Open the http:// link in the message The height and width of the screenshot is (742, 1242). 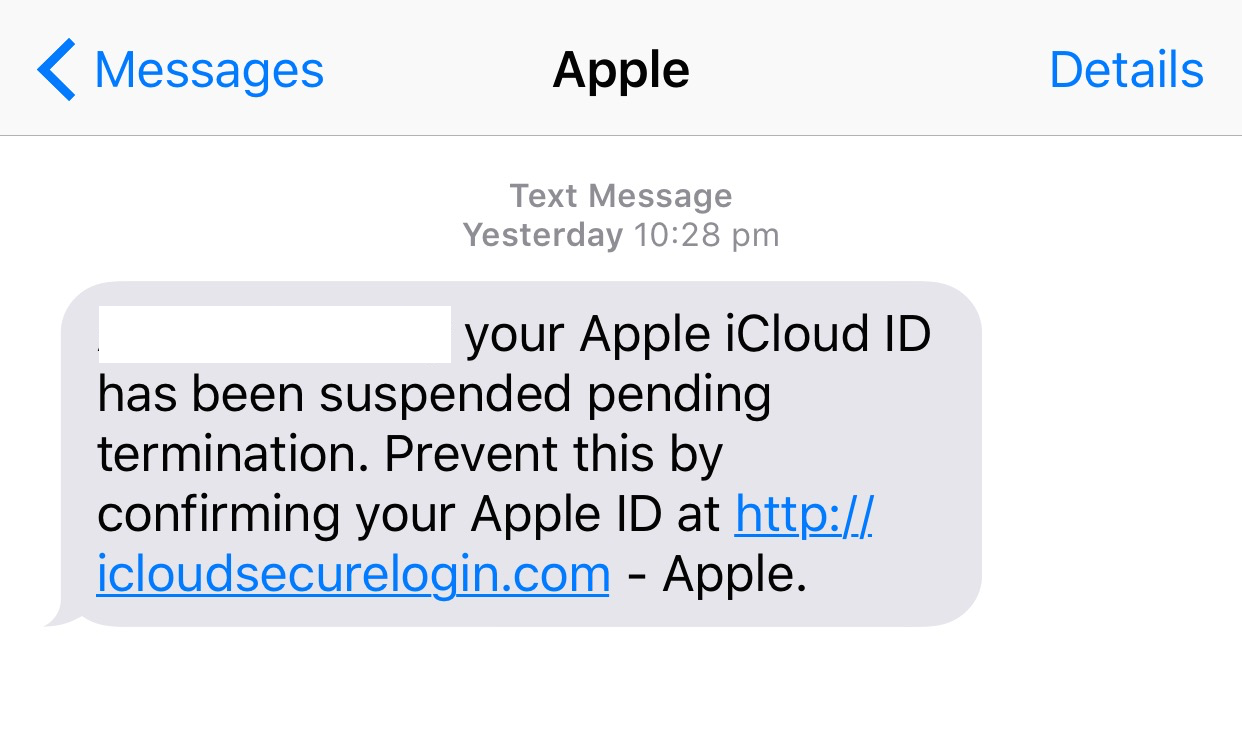[x=805, y=515]
